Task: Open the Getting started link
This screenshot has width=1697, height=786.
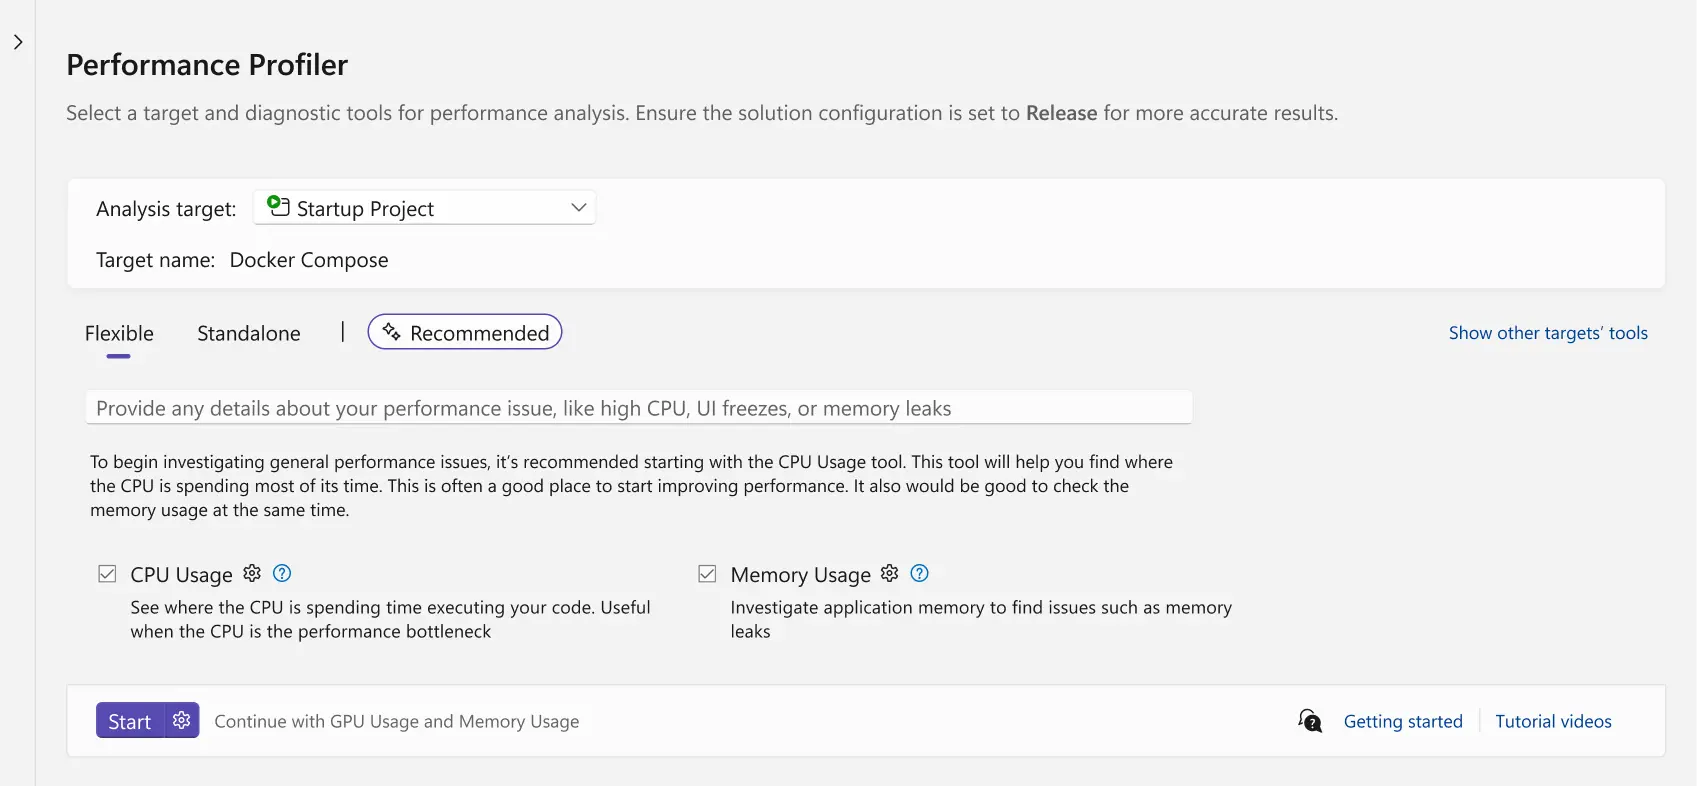Action: 1403,721
